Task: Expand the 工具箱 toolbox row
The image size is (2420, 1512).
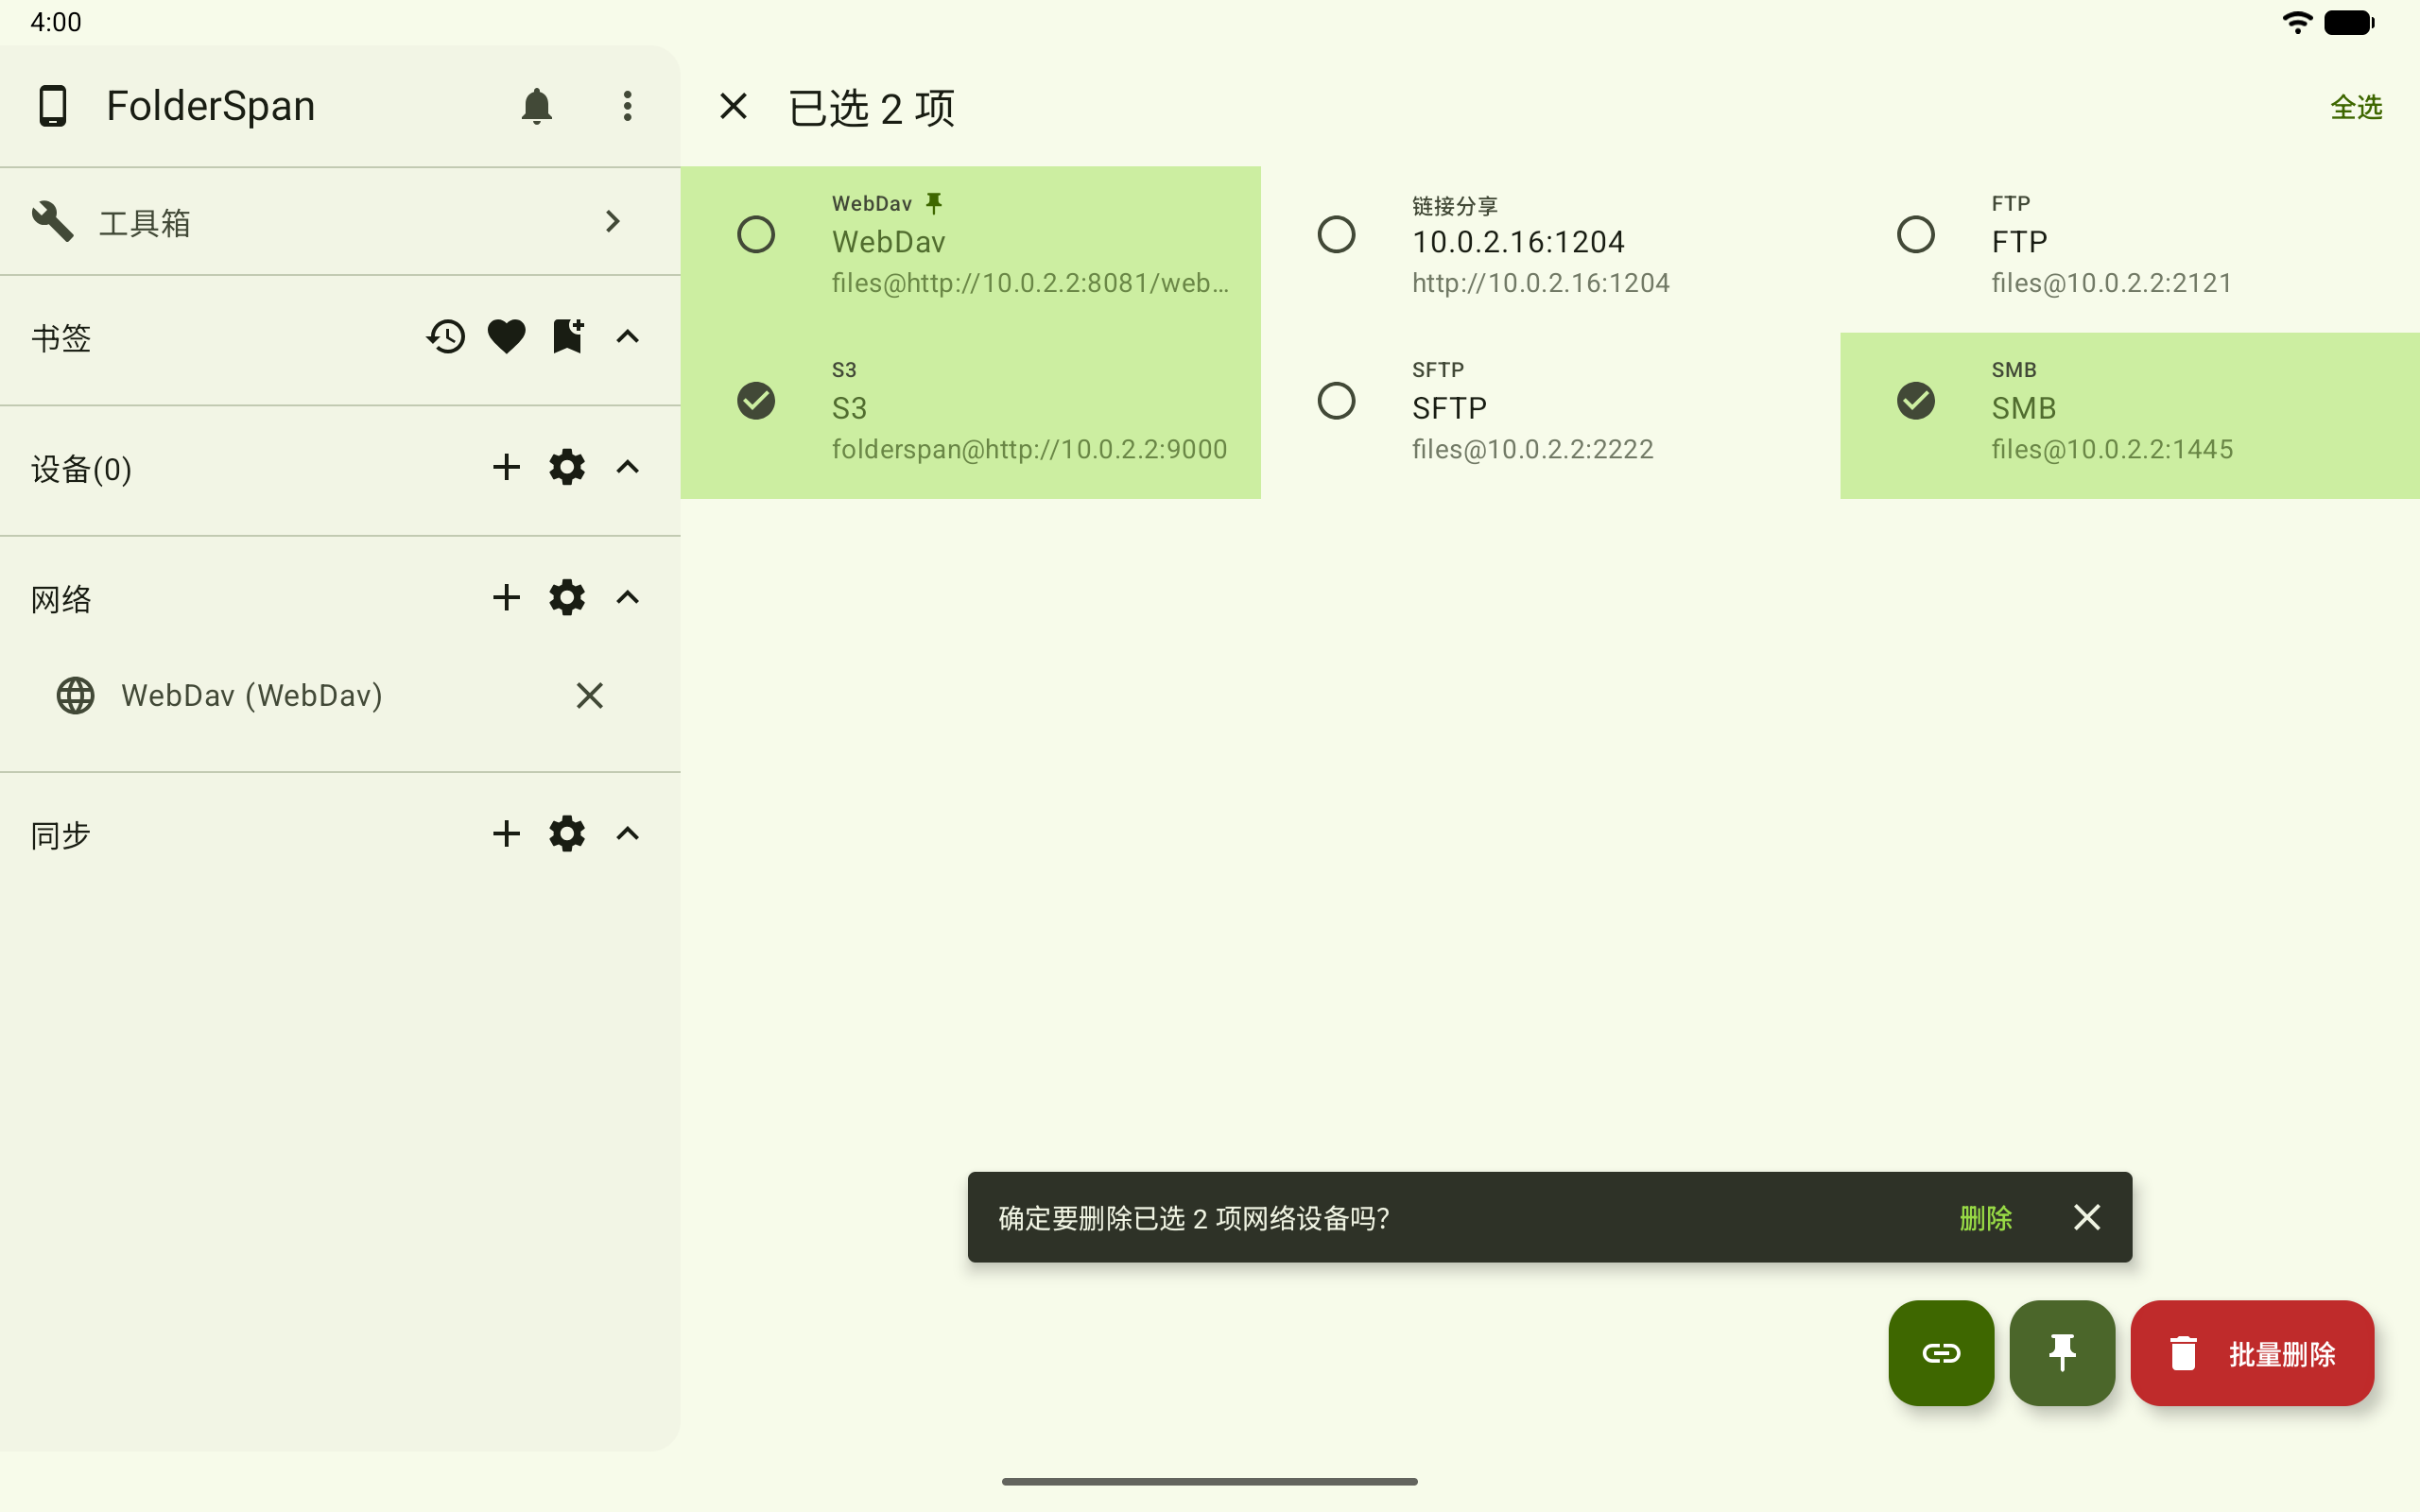Action: click(340, 221)
